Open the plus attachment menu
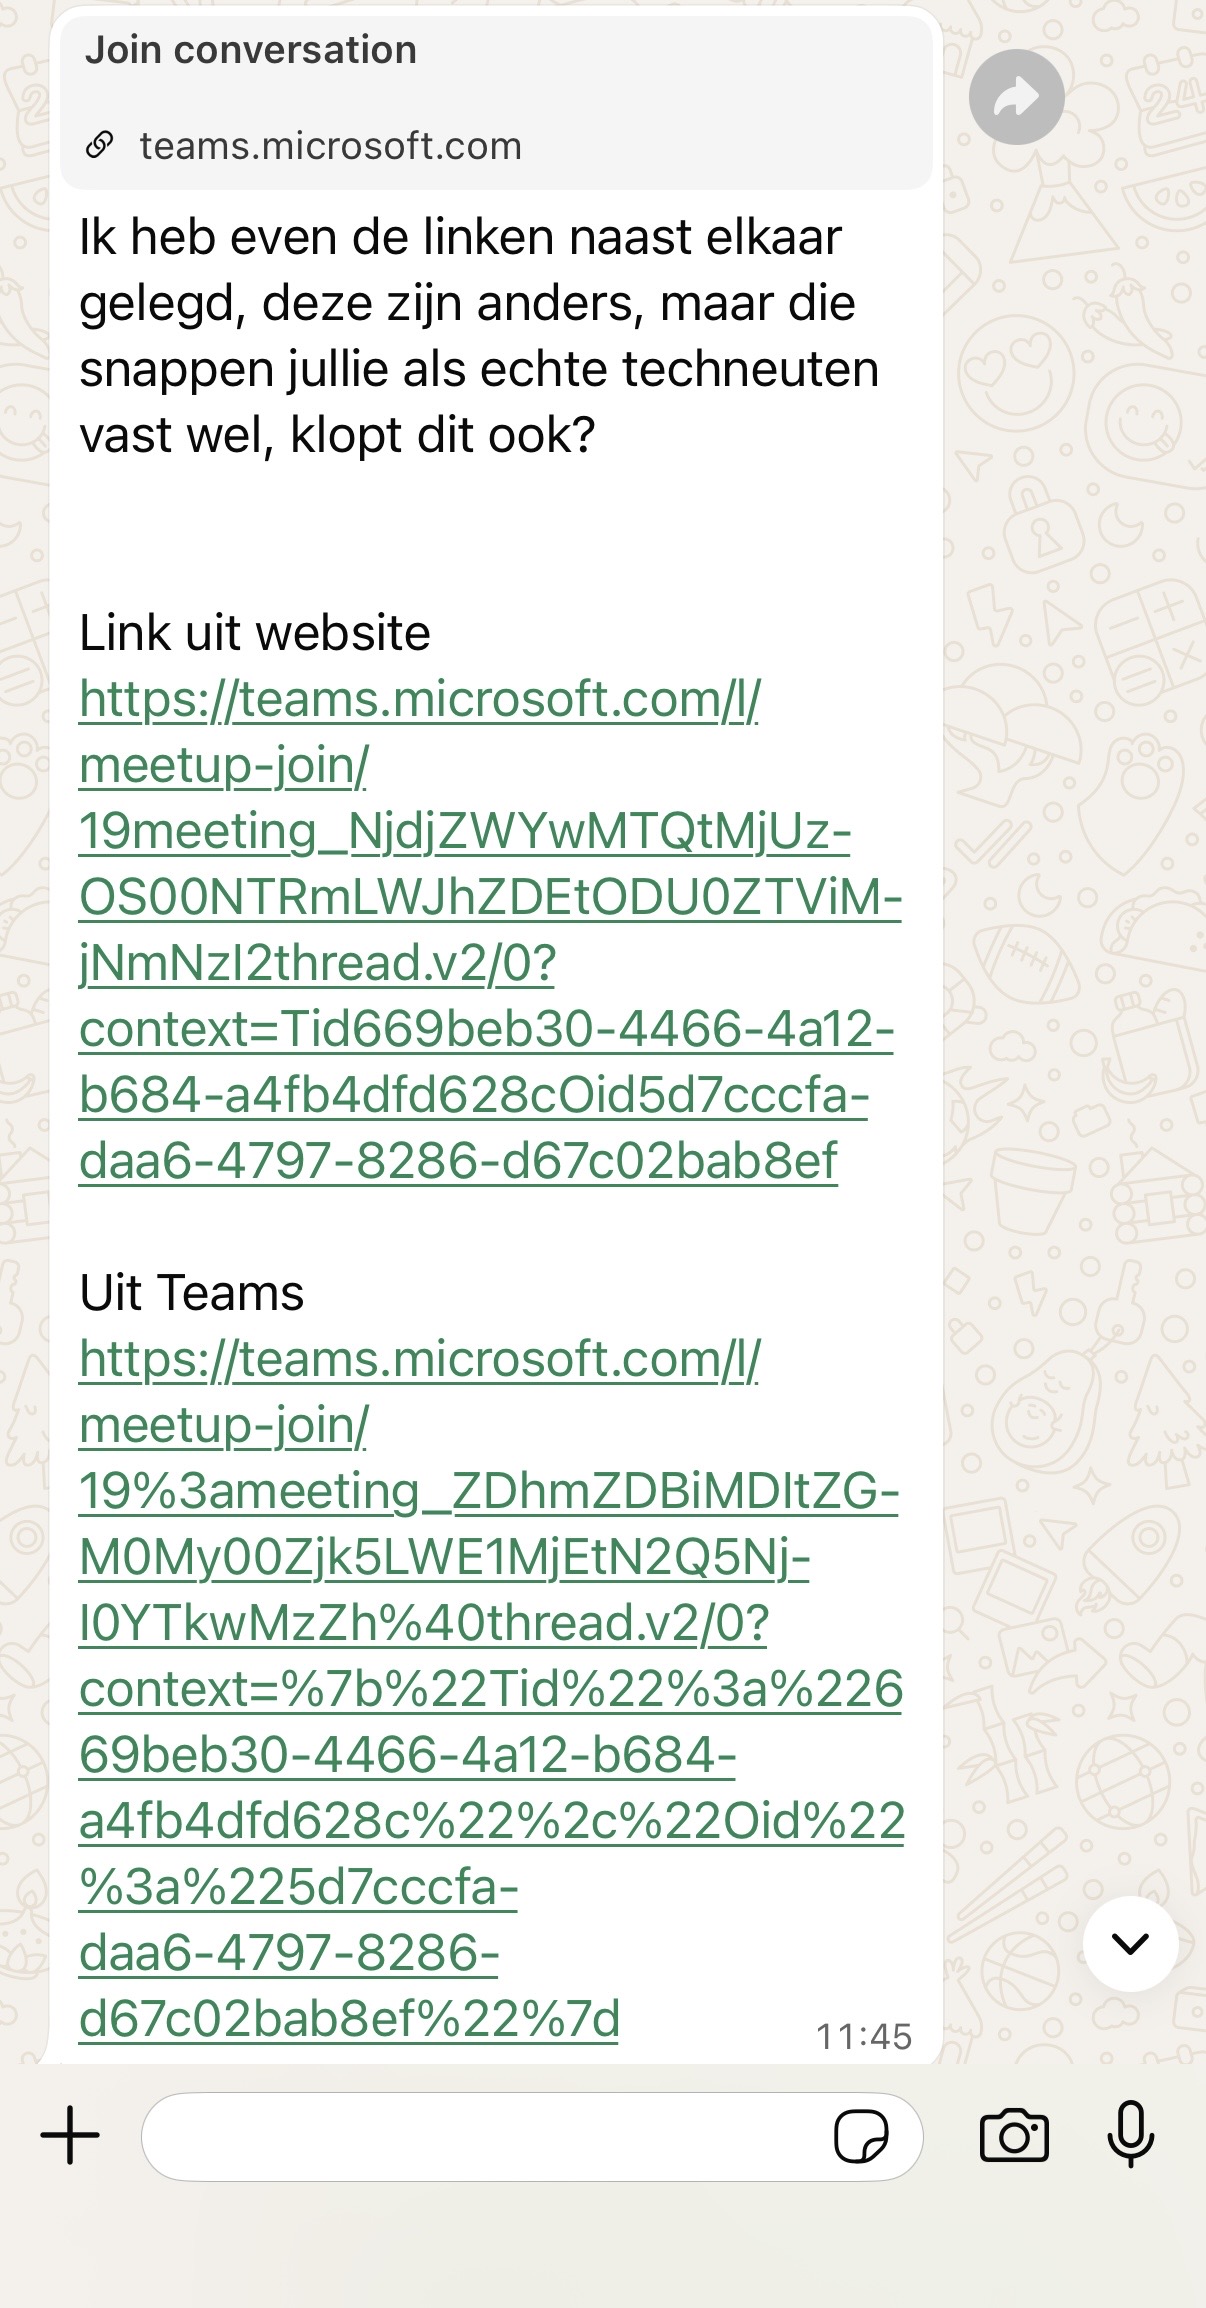Image resolution: width=1206 pixels, height=2308 pixels. click(70, 2135)
